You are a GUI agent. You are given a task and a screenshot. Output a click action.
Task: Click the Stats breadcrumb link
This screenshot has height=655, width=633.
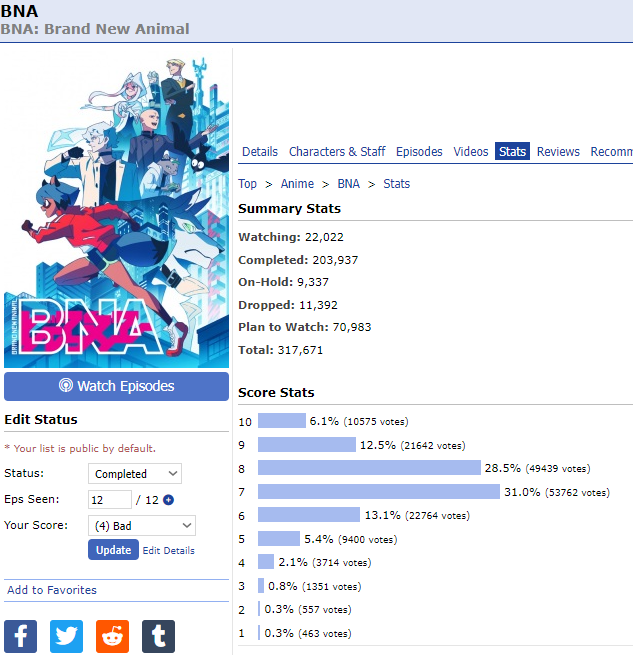tap(397, 184)
